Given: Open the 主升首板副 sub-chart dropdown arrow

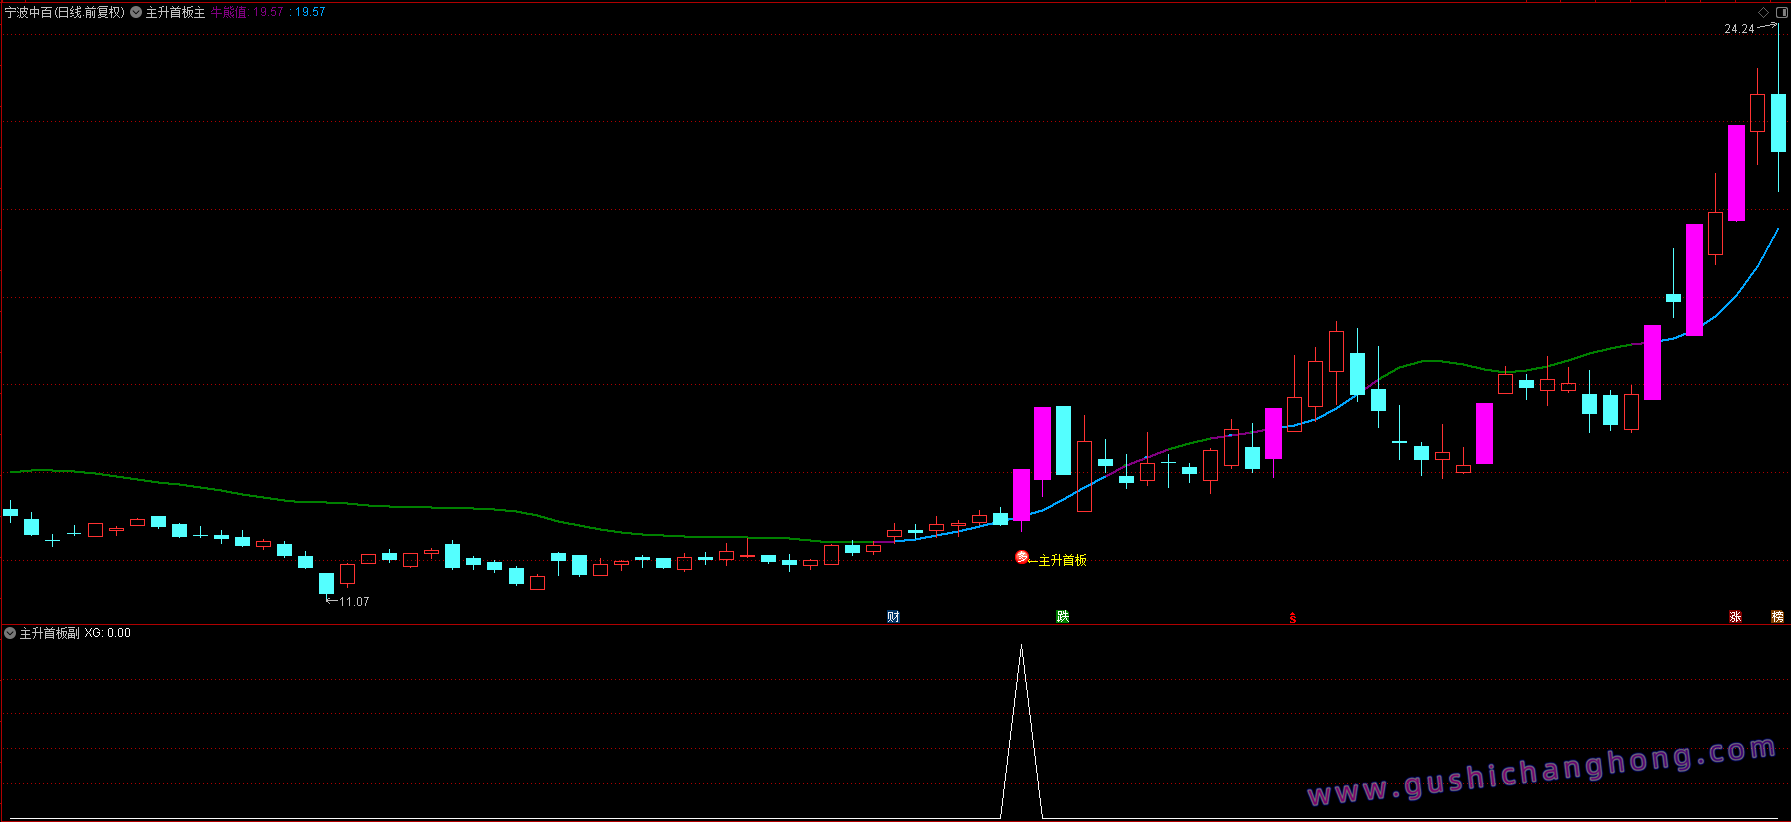Looking at the screenshot, I should (10, 633).
